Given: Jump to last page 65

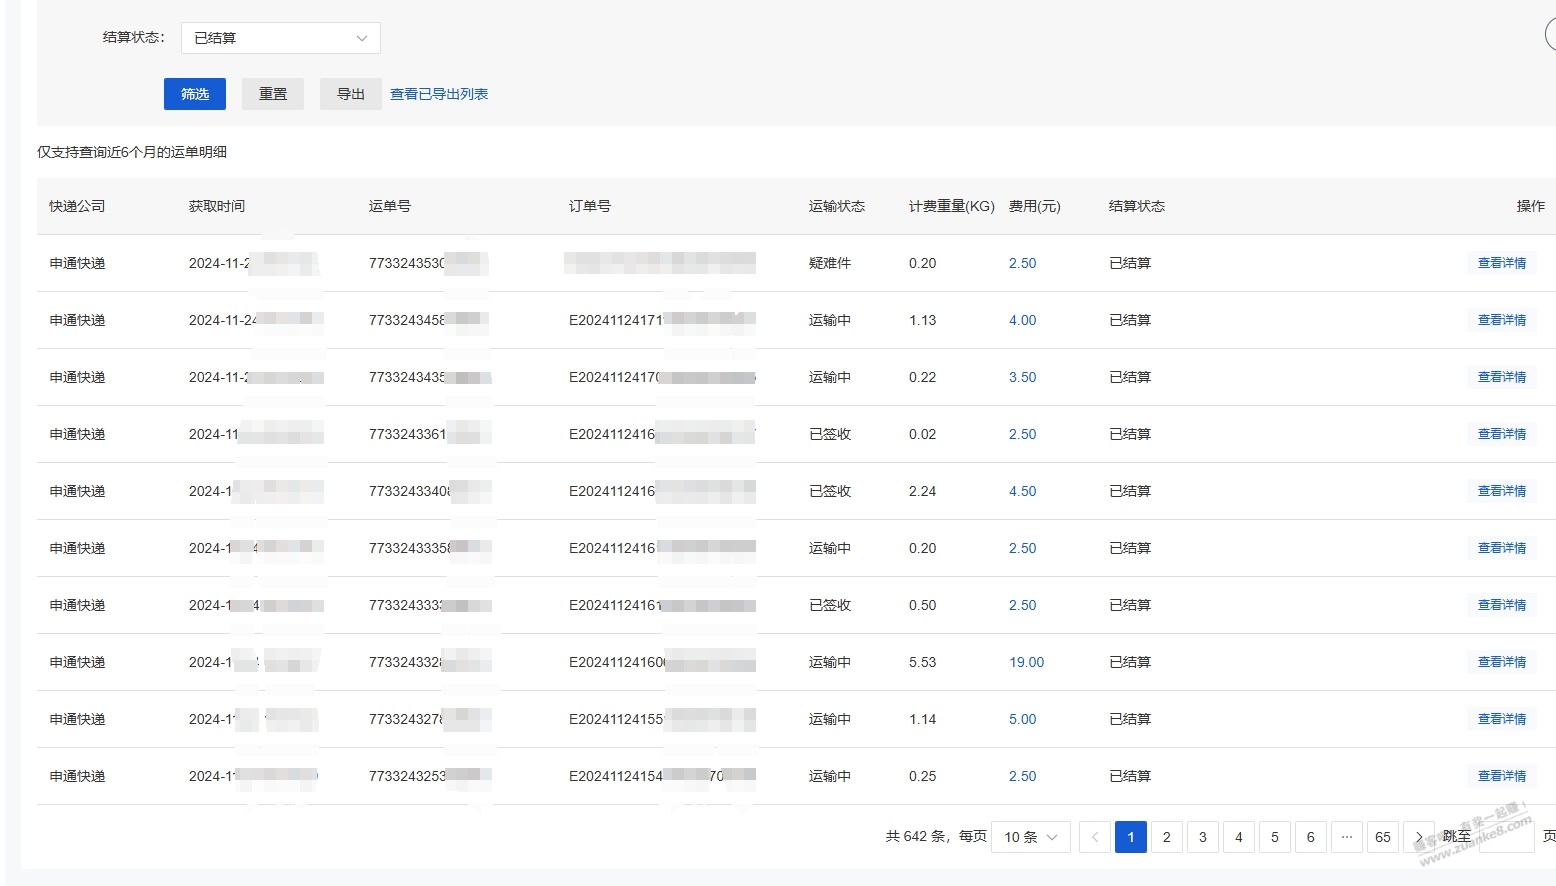Looking at the screenshot, I should pyautogui.click(x=1383, y=837).
